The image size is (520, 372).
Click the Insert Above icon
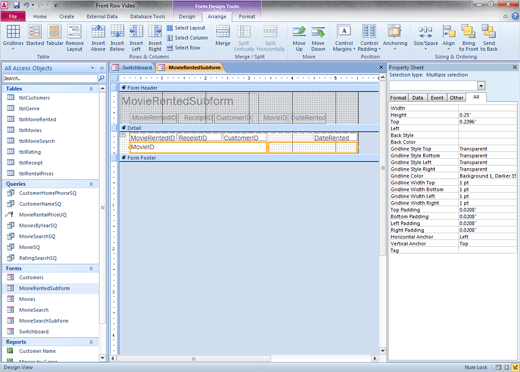click(x=98, y=32)
